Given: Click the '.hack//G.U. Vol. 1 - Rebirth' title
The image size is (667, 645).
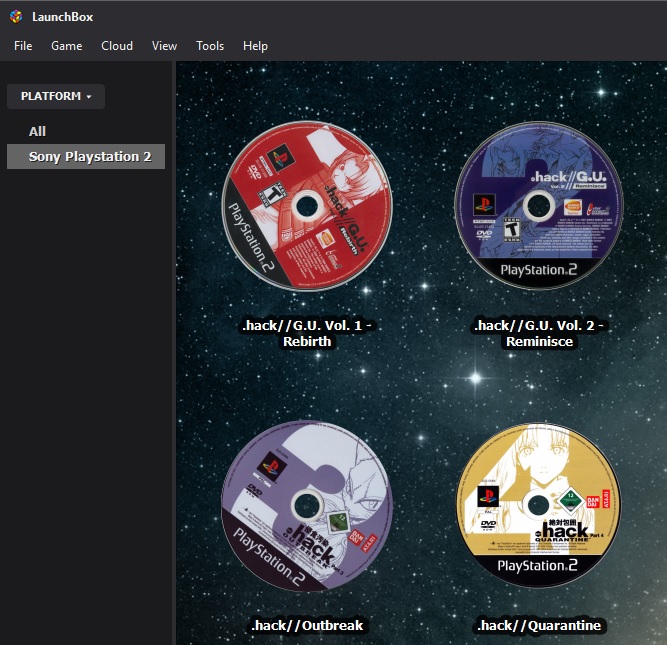Looking at the screenshot, I should click(307, 333).
